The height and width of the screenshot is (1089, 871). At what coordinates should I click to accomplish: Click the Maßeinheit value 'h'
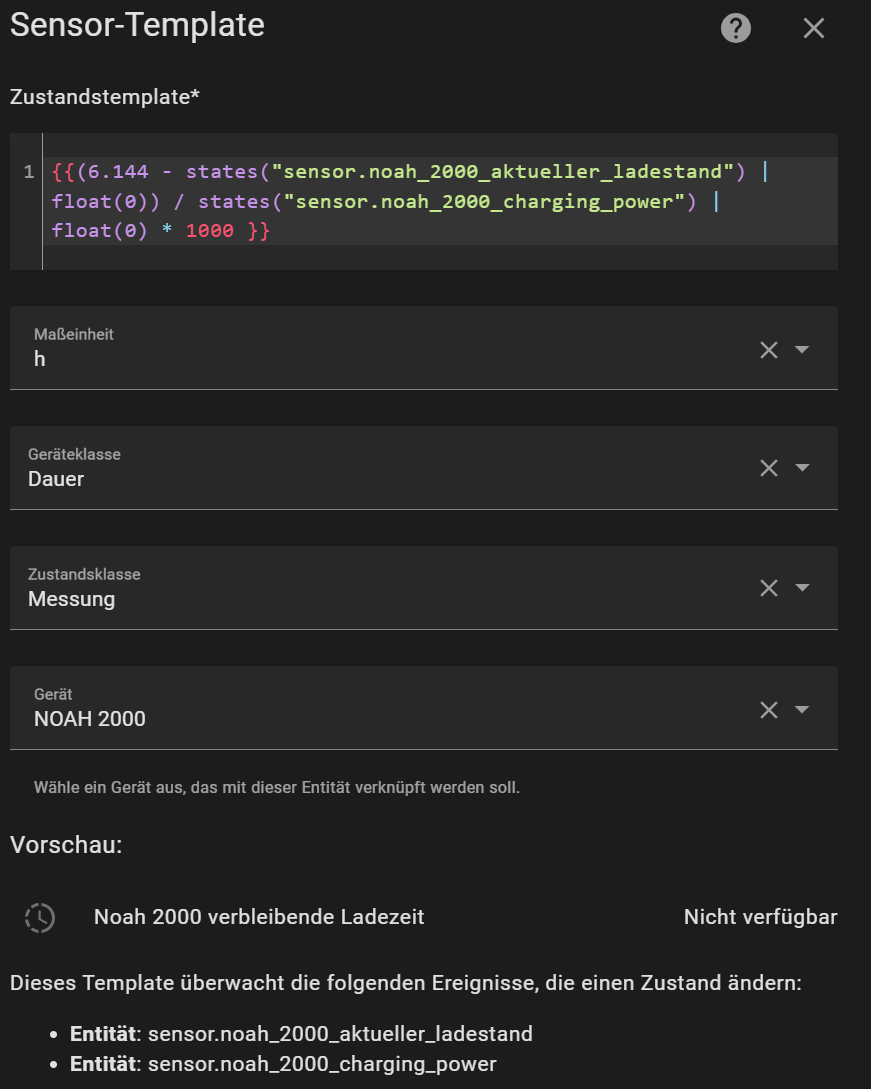tap(40, 359)
